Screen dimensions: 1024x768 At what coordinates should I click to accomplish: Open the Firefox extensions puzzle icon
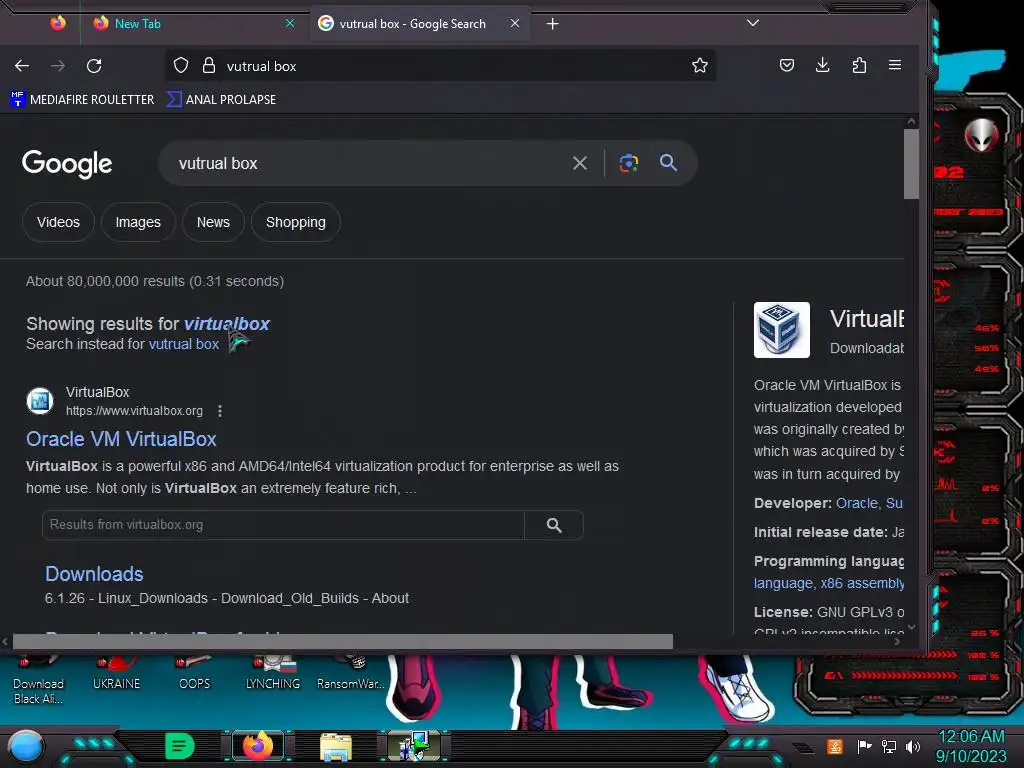click(859, 65)
